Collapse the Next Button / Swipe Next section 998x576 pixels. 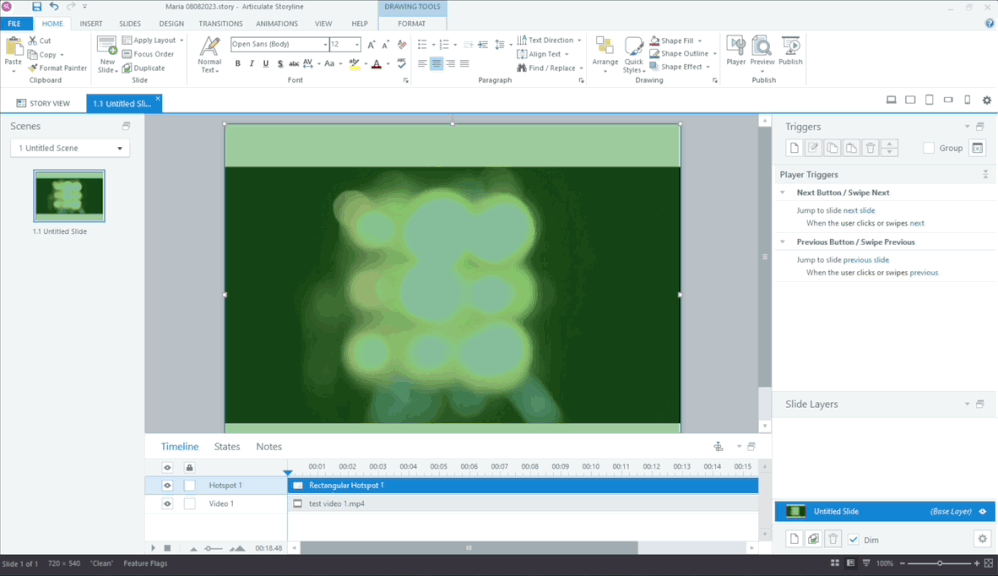(x=783, y=193)
